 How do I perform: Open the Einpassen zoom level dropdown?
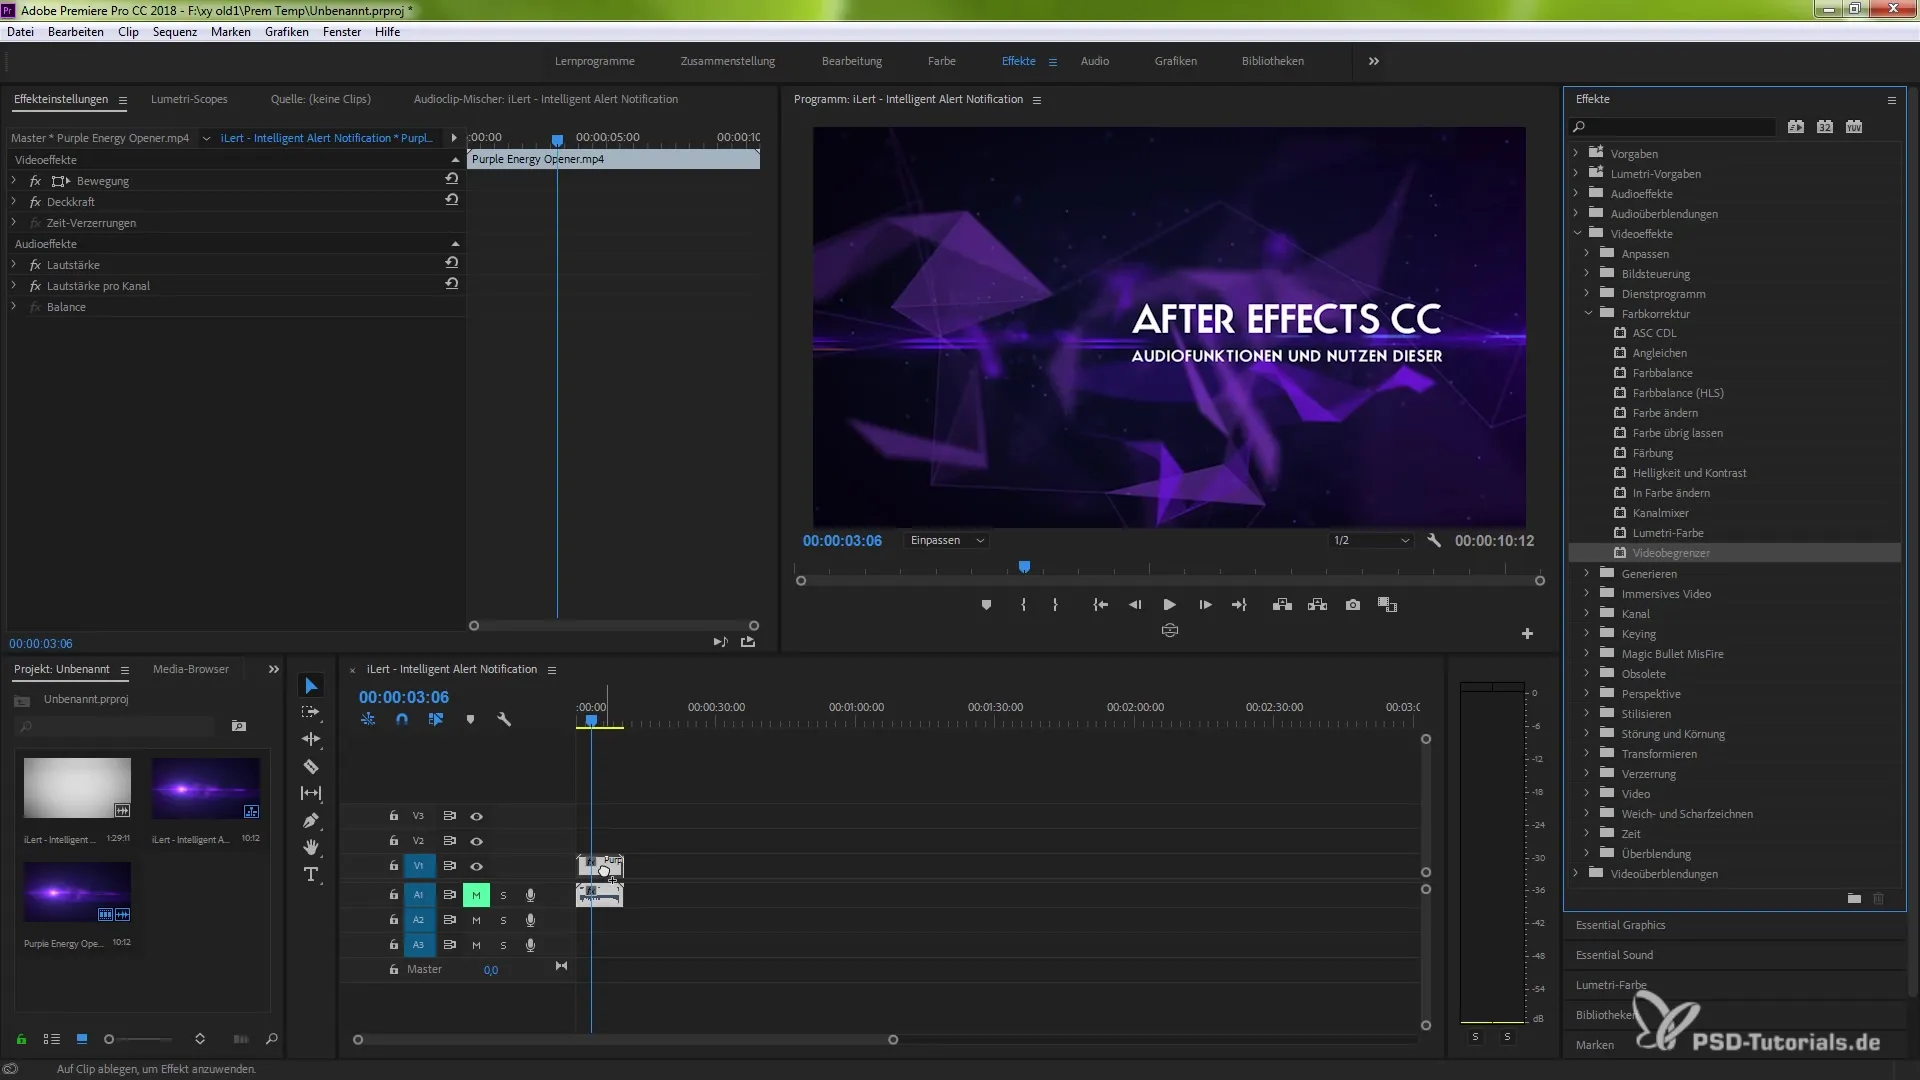coord(947,540)
